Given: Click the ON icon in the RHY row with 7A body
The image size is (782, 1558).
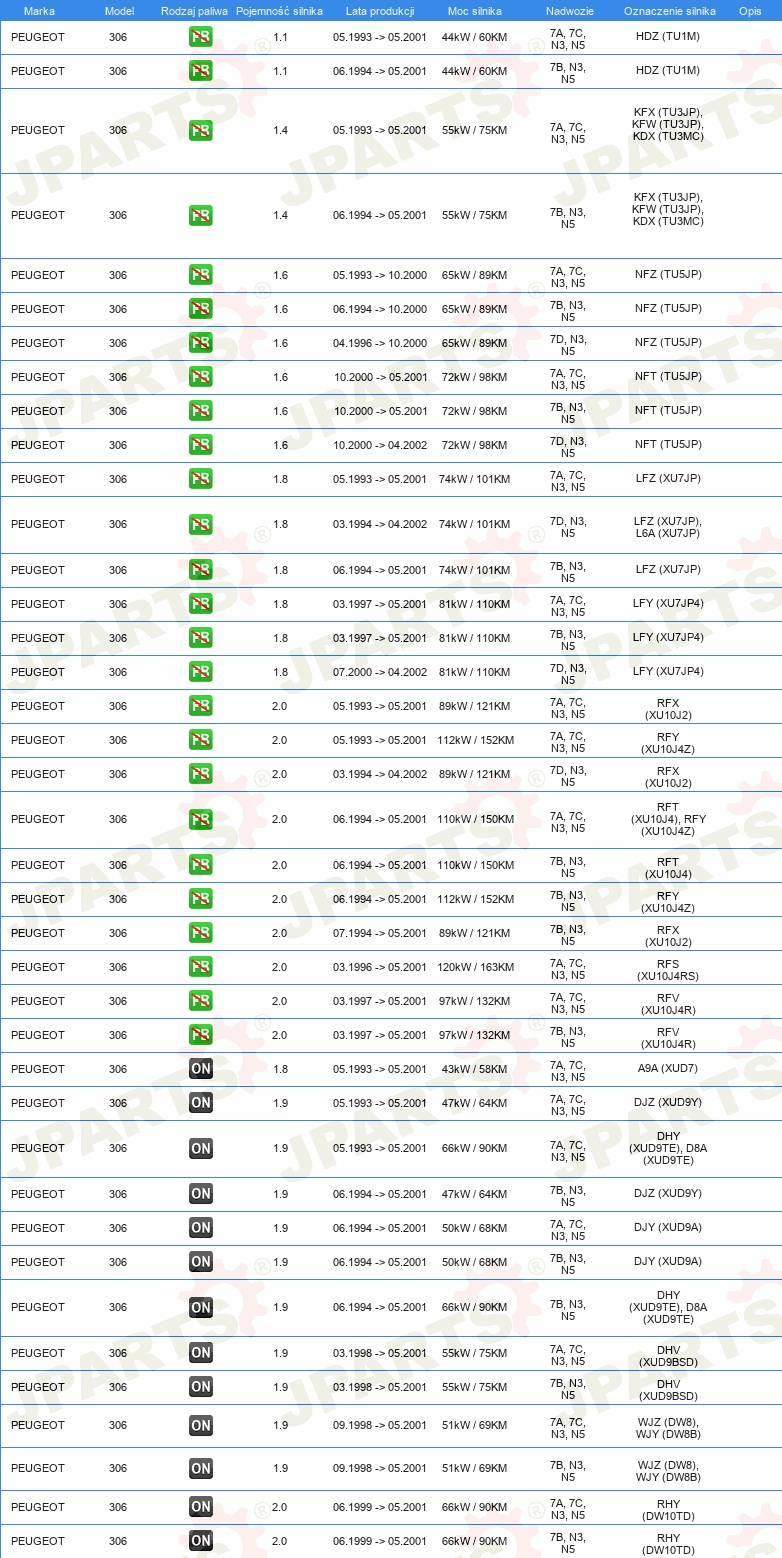Looking at the screenshot, I should point(201,1507).
